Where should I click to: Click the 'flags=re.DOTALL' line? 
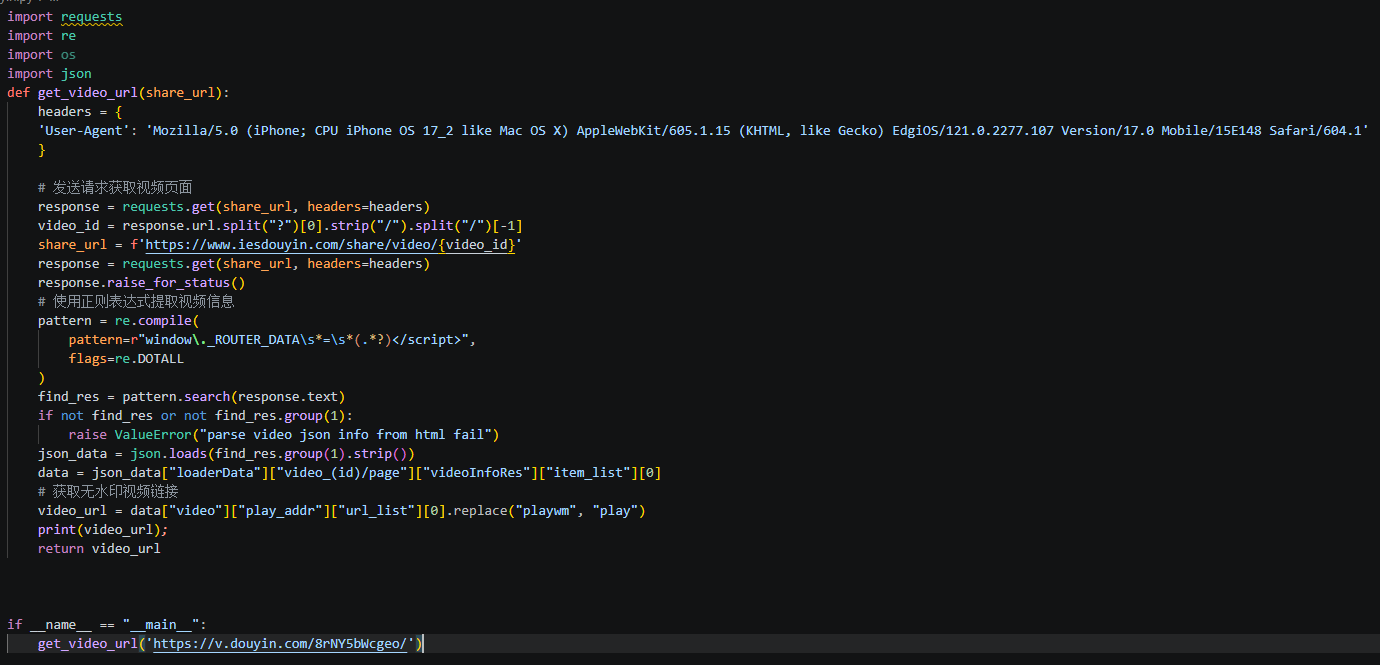126,359
